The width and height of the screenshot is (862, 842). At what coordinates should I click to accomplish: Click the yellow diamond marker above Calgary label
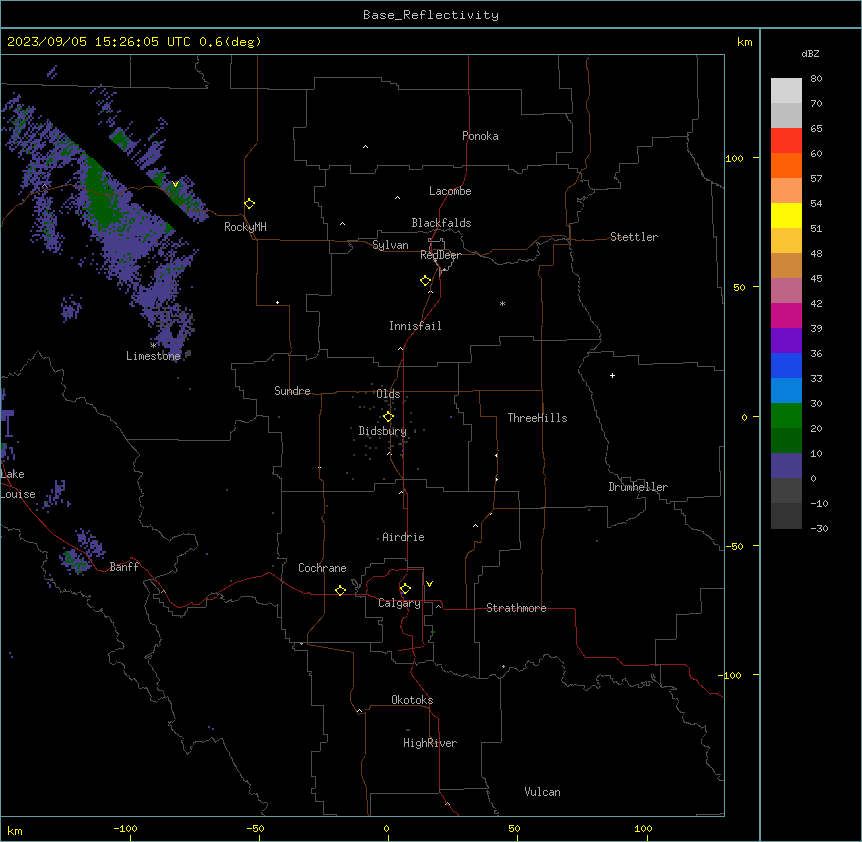tap(405, 589)
